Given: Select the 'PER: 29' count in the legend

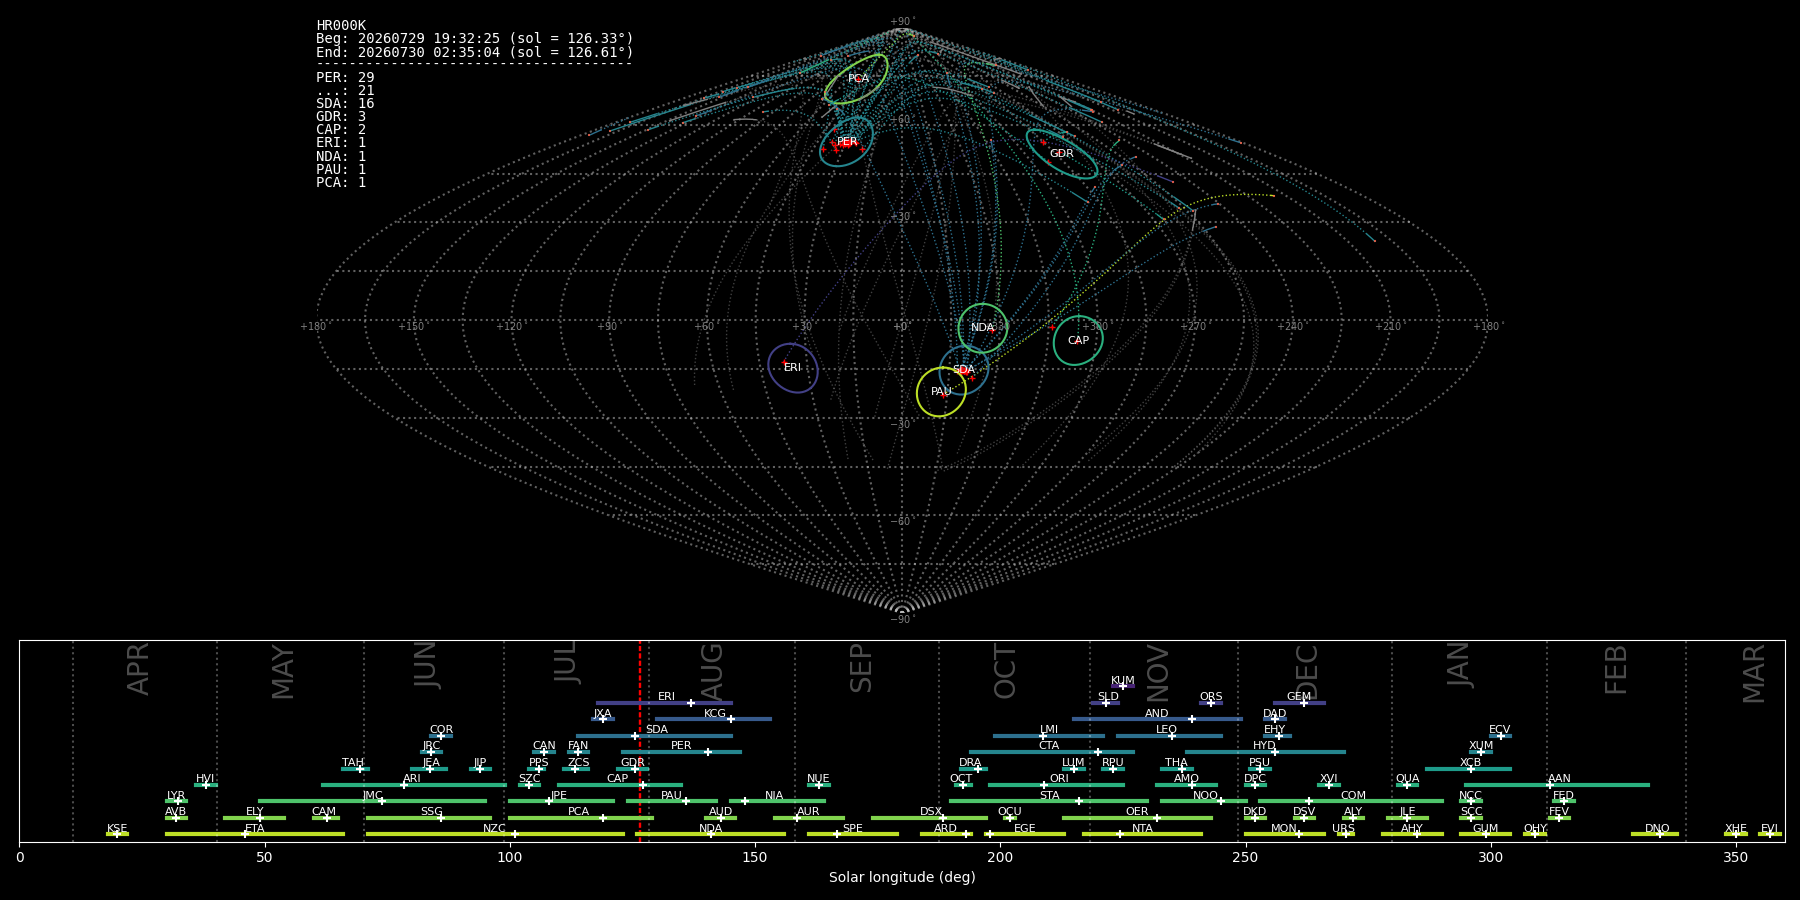Looking at the screenshot, I should (x=345, y=77).
